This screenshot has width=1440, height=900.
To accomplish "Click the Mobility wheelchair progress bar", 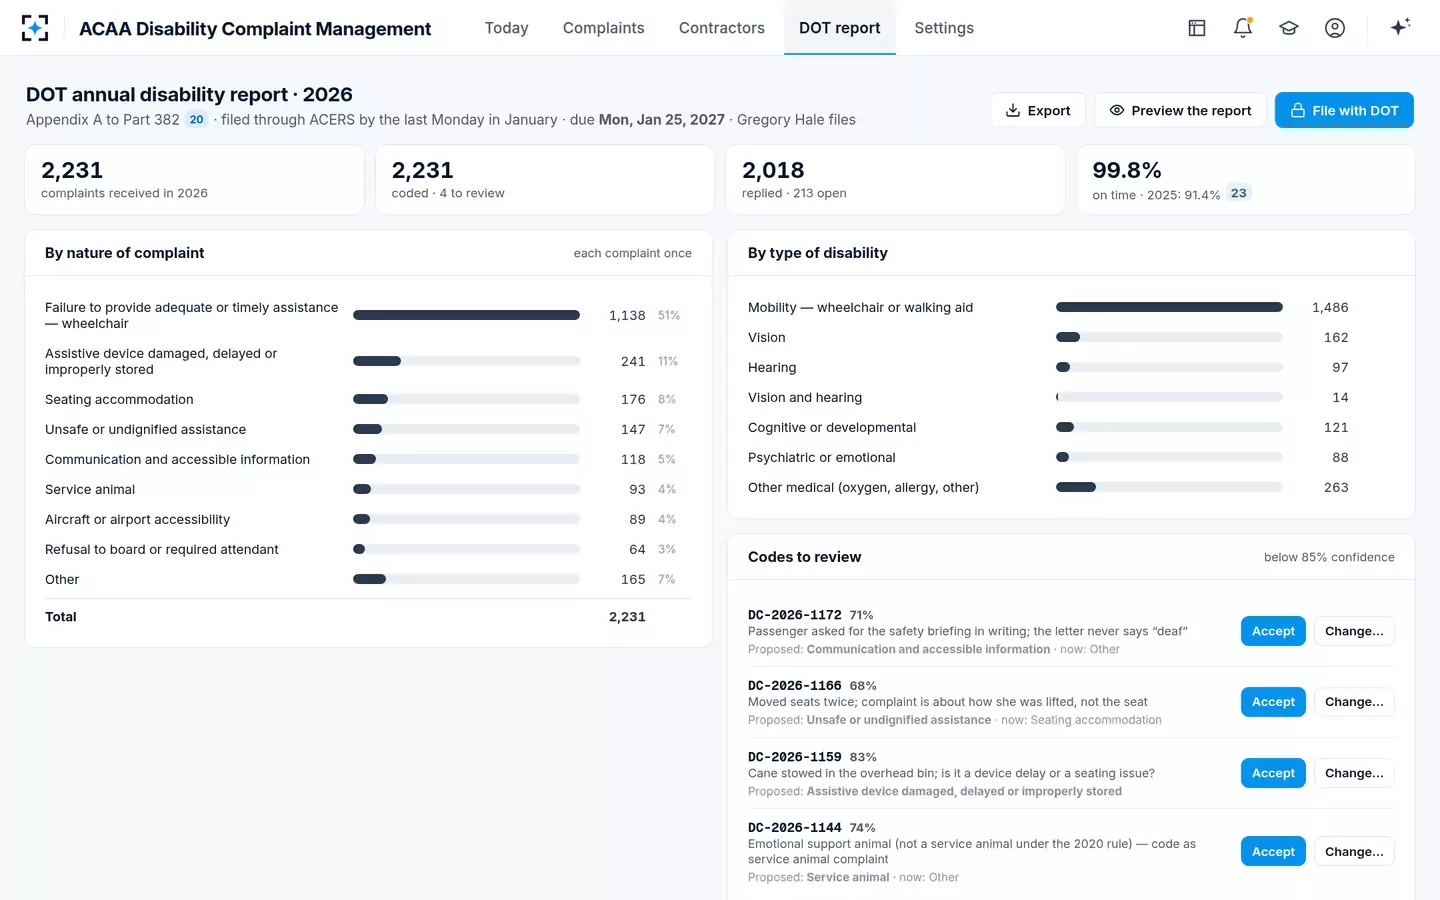I will (1169, 307).
